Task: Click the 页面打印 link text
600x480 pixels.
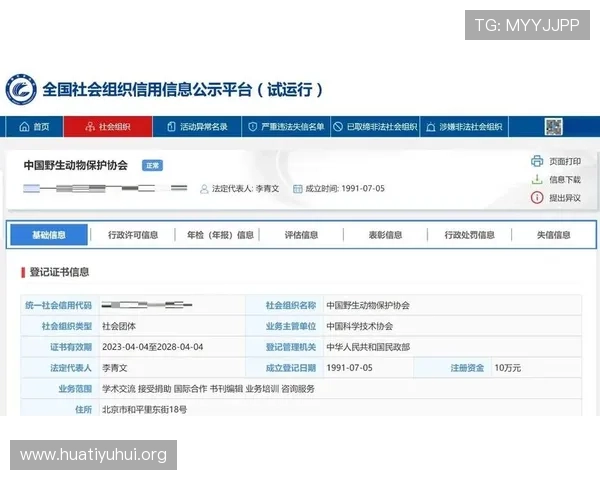Action: pyautogui.click(x=565, y=162)
